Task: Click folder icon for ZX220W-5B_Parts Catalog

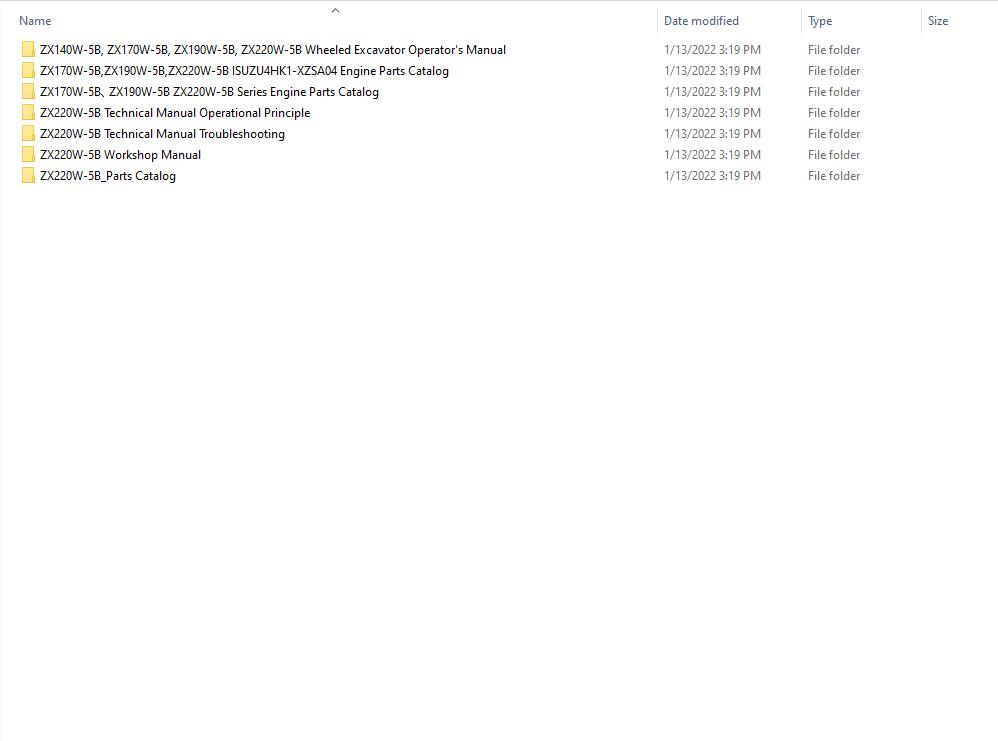Action: 28,176
